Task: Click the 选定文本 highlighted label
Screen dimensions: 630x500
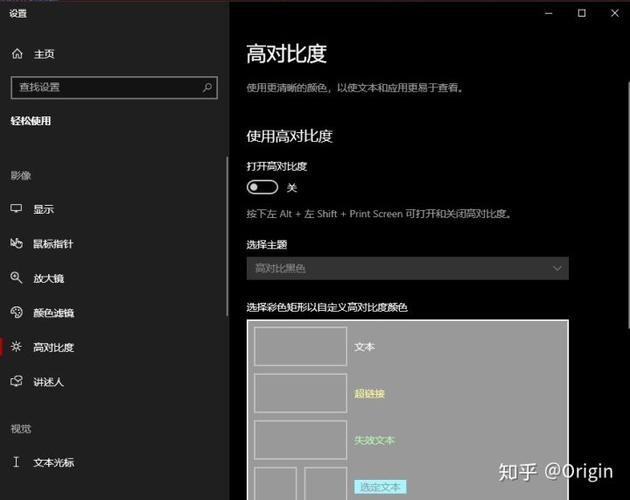Action: 380,487
